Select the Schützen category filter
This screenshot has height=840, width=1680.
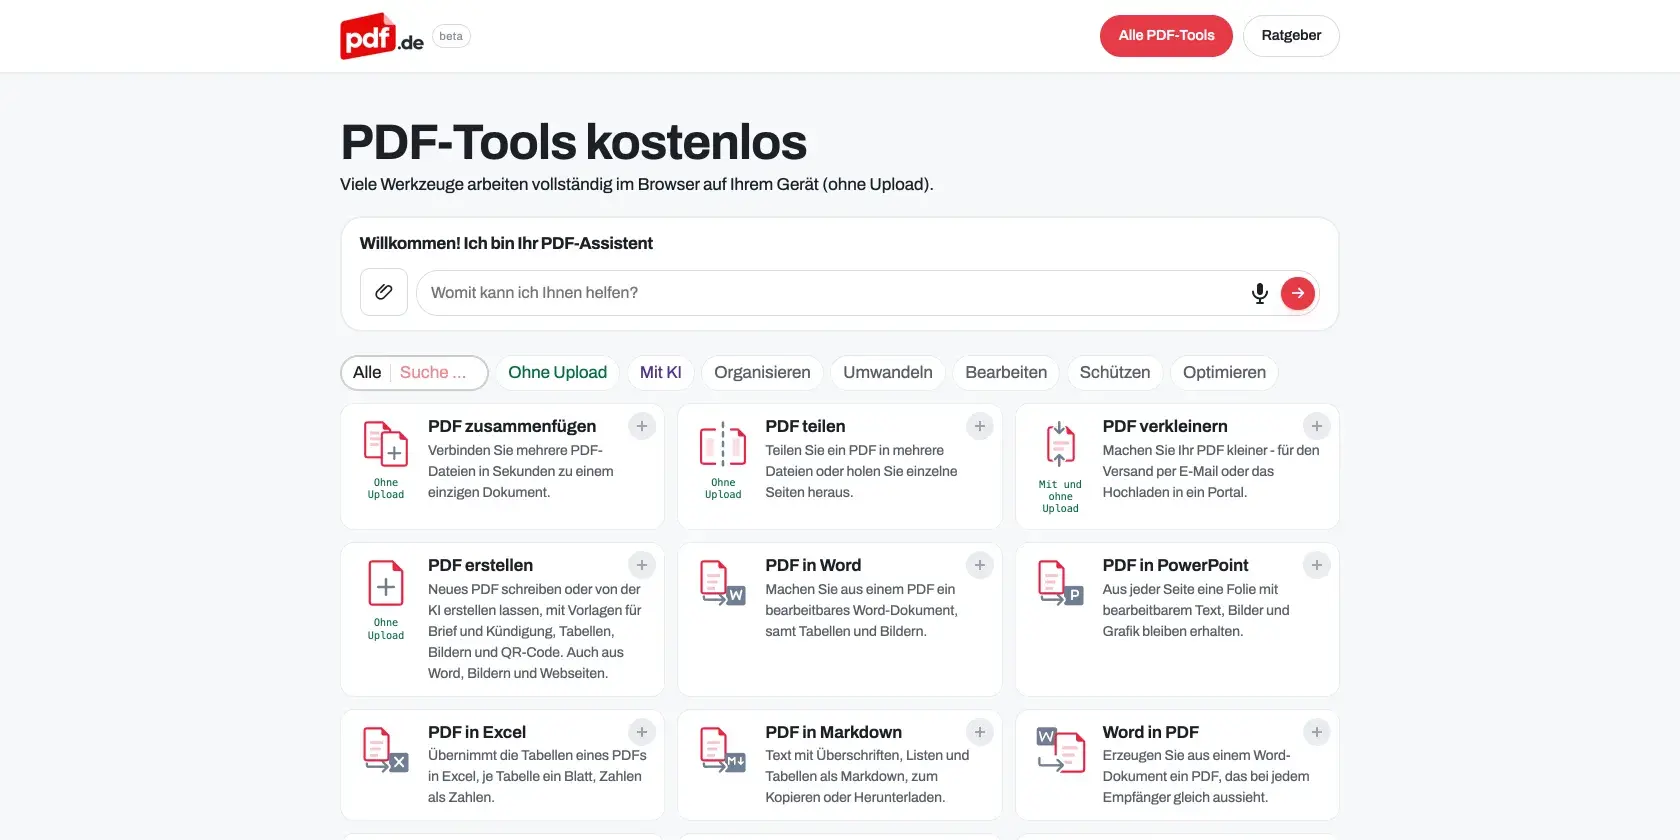[x=1115, y=372]
